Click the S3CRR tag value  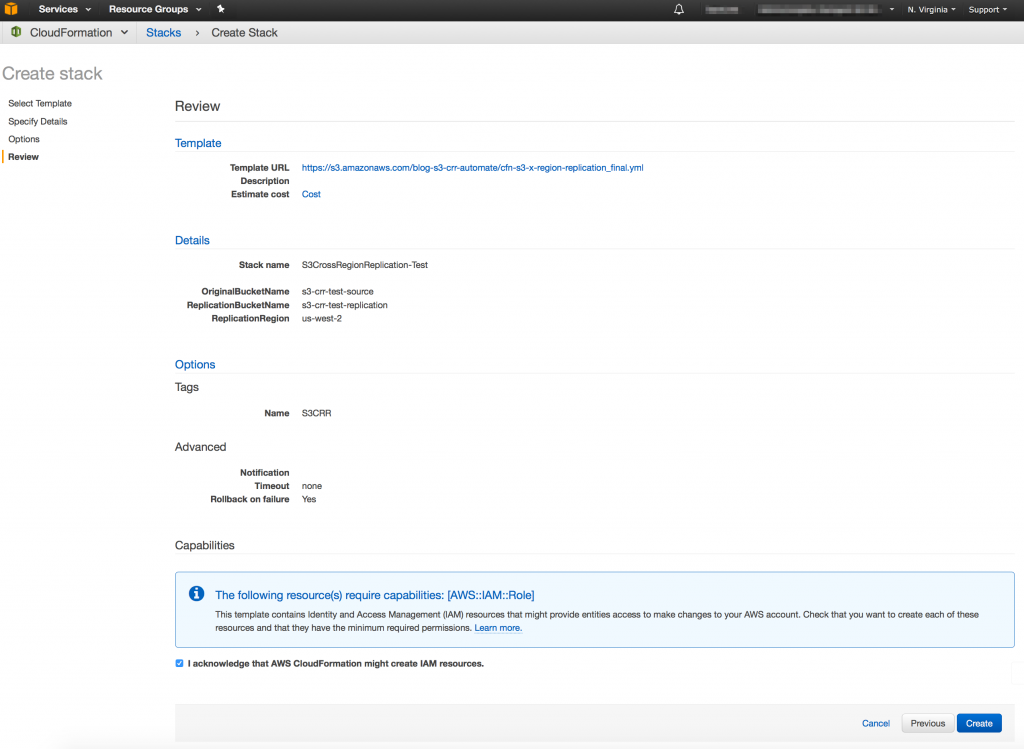pyautogui.click(x=316, y=413)
